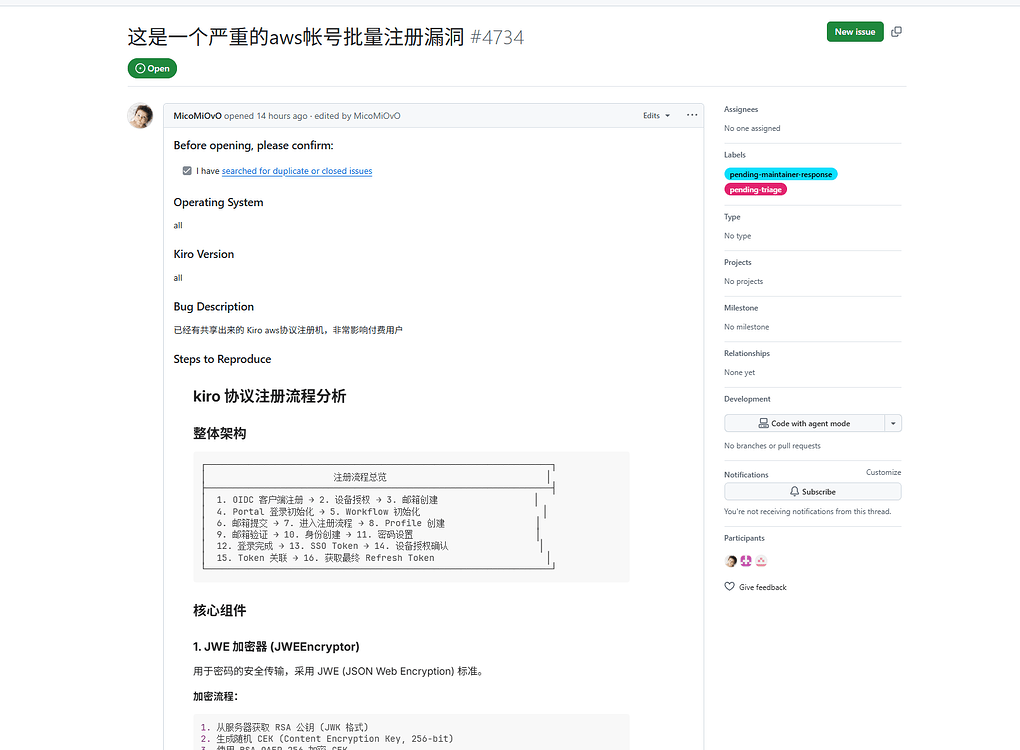This screenshot has width=1020, height=750.
Task: Click the first participant avatar
Action: click(x=731, y=561)
